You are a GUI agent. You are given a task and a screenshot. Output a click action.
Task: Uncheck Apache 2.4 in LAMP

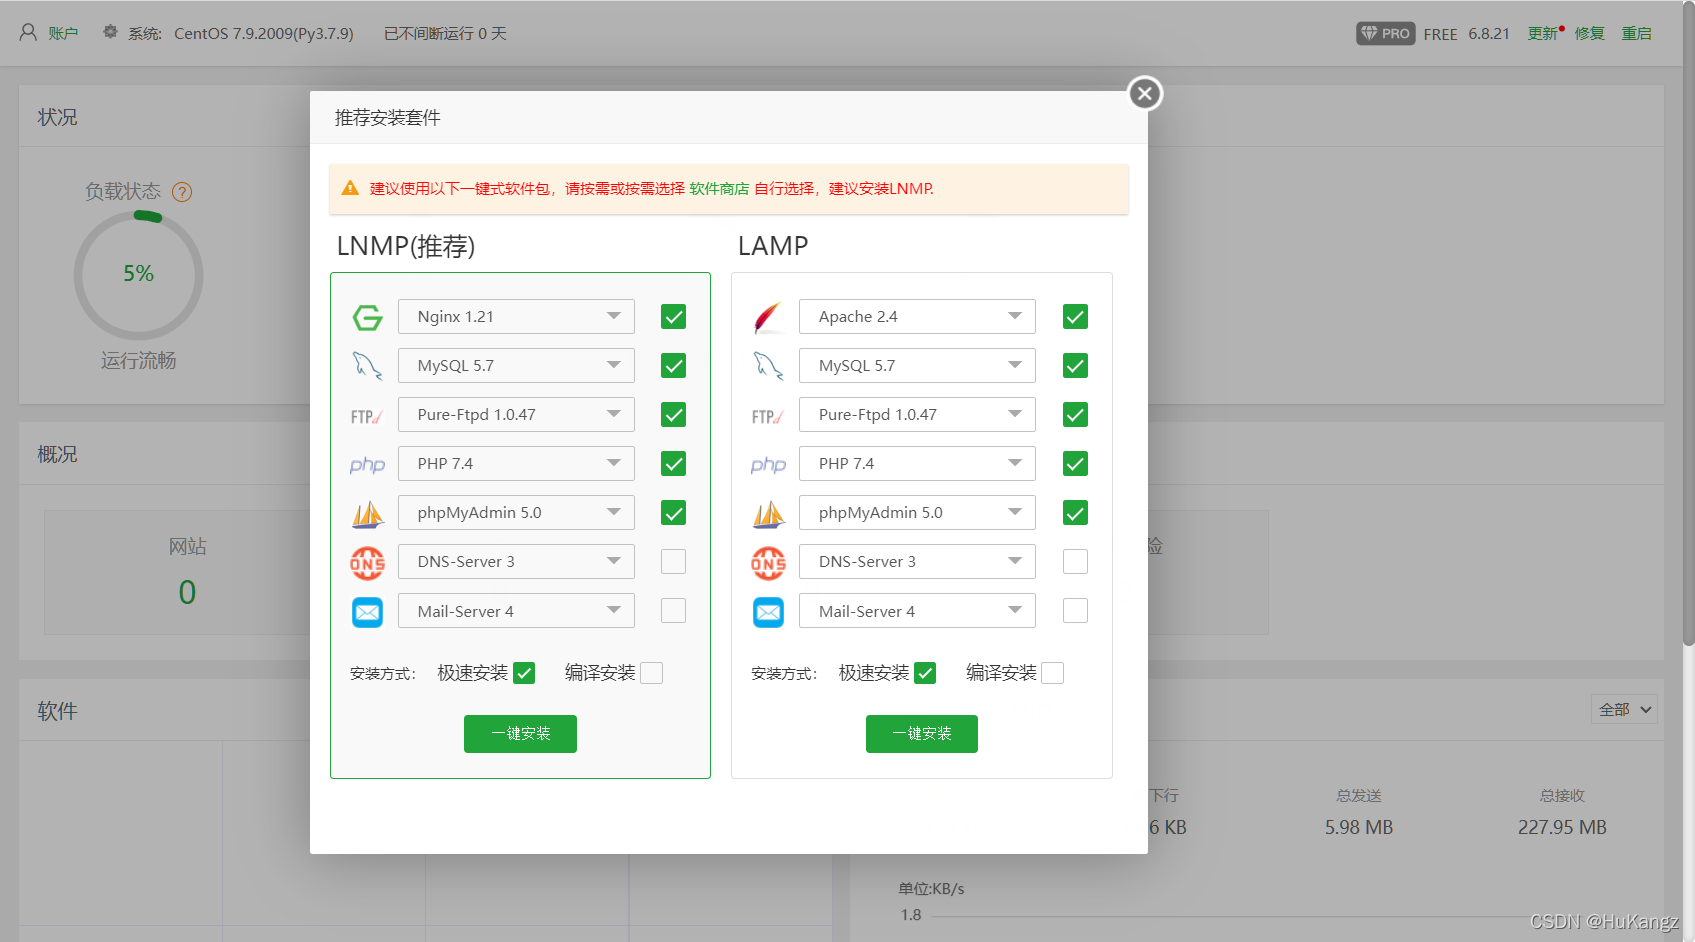(x=1075, y=317)
